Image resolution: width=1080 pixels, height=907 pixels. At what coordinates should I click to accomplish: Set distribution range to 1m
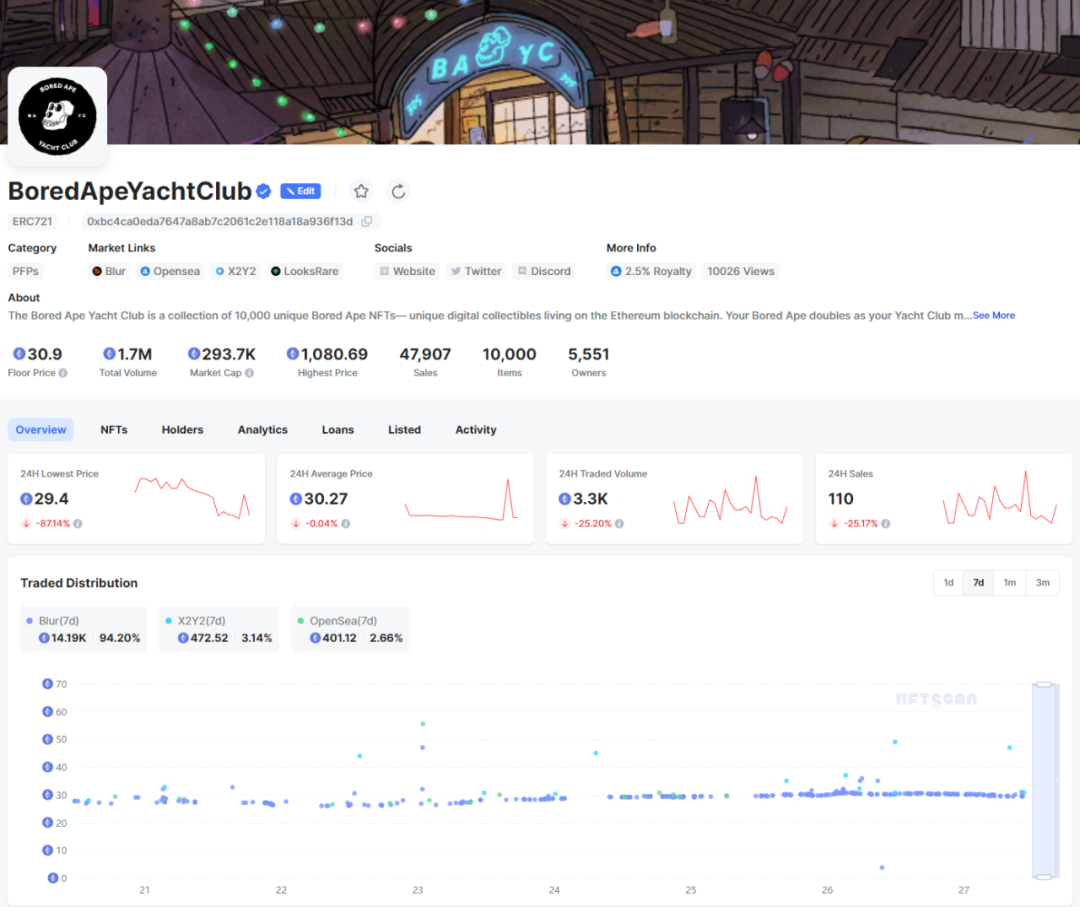(1010, 583)
